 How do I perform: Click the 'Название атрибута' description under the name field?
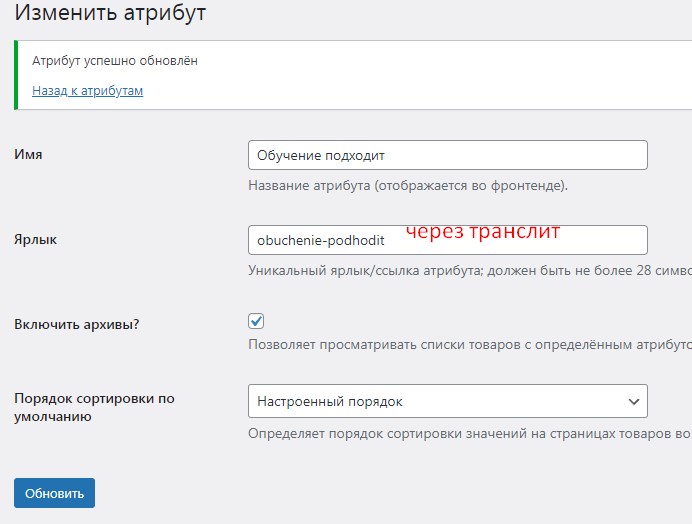(407, 186)
